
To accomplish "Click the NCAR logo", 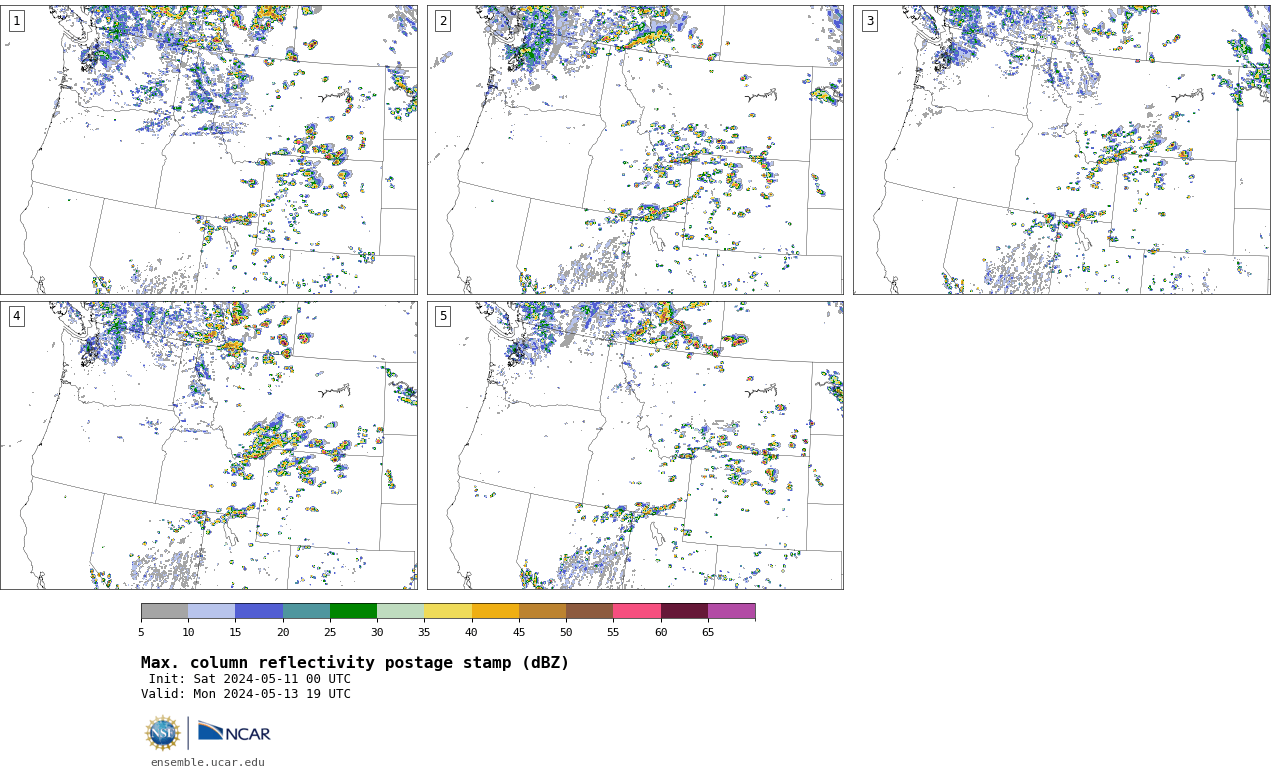I will click(x=234, y=733).
